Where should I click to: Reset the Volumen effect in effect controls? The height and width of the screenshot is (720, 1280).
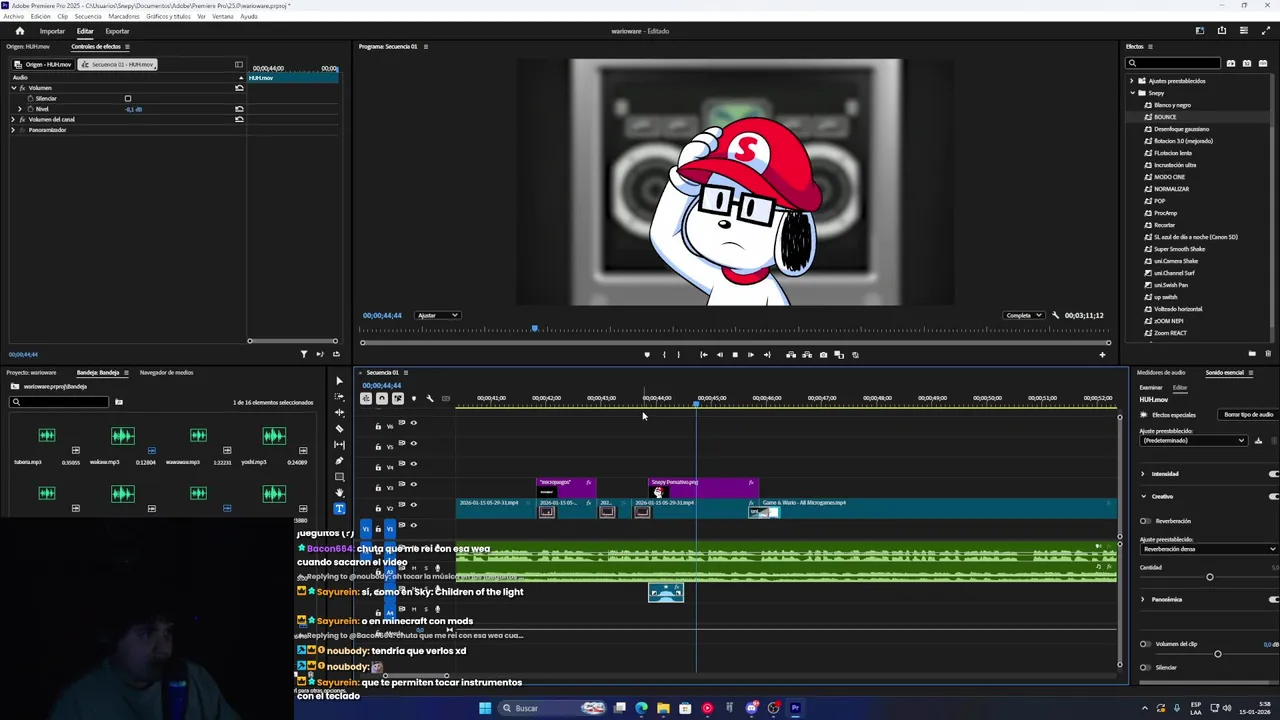(x=239, y=88)
